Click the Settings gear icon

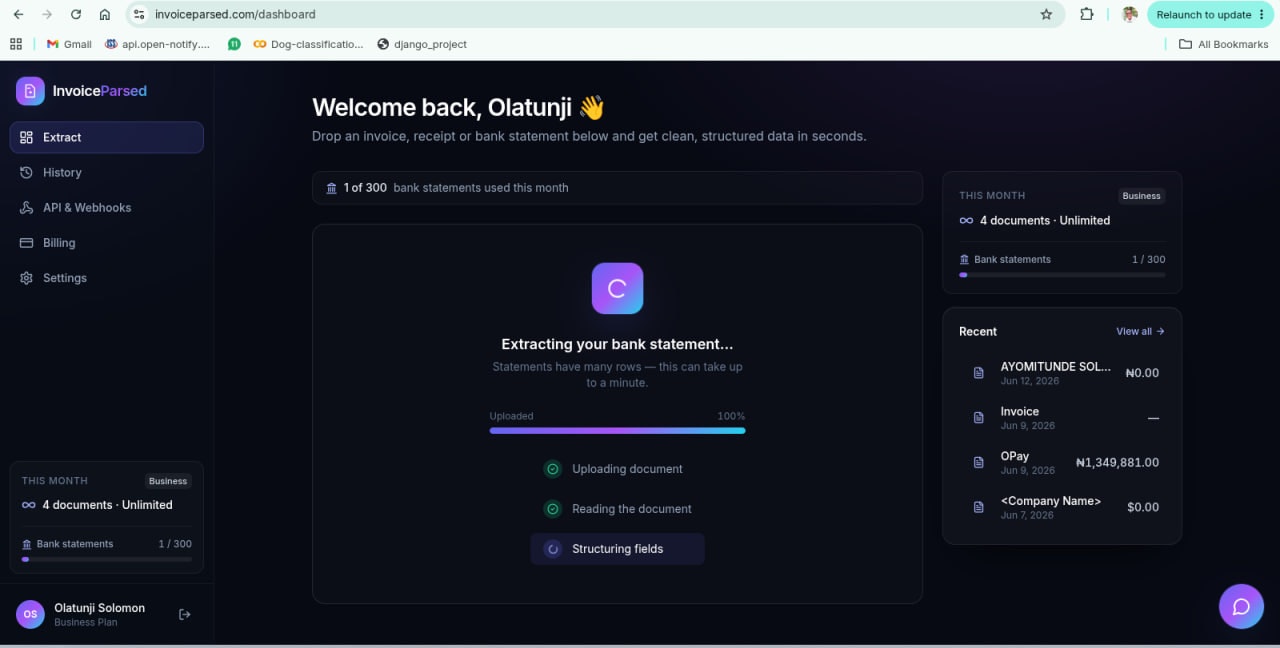26,277
